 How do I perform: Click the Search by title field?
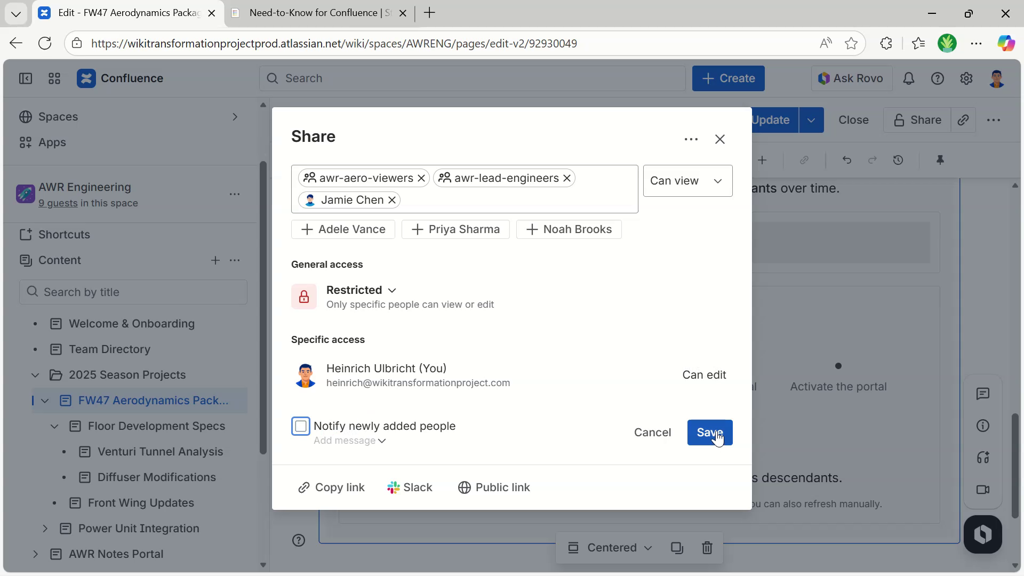click(133, 292)
